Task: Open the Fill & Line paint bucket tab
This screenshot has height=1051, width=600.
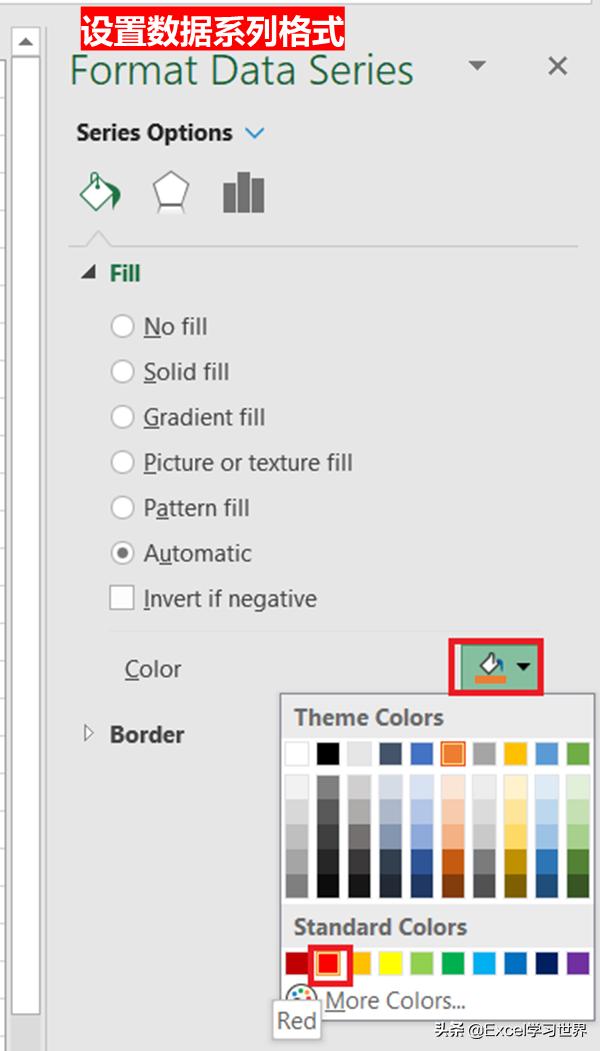Action: pos(100,192)
